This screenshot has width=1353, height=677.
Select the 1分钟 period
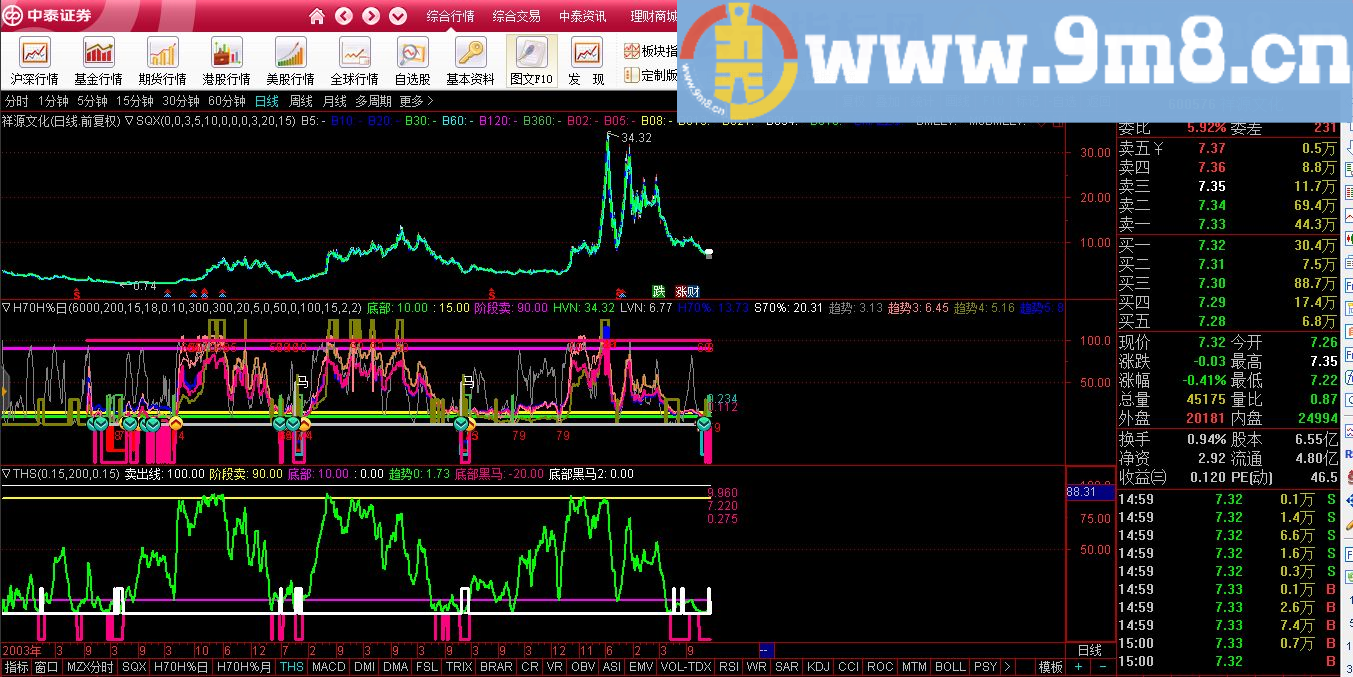coord(53,101)
